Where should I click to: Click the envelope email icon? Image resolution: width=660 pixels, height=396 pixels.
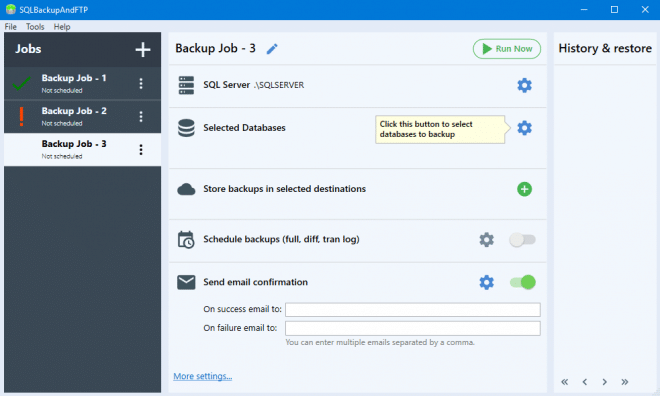click(x=186, y=282)
